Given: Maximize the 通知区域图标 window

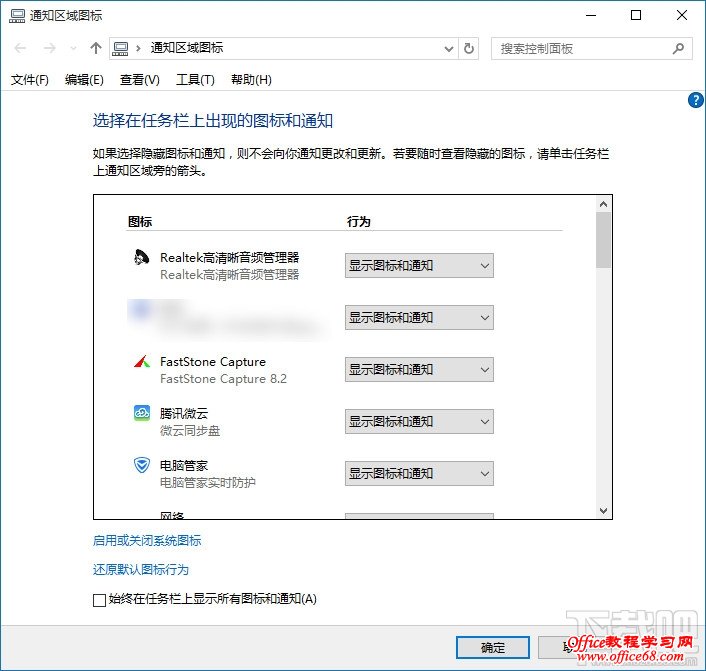Looking at the screenshot, I should [x=636, y=15].
